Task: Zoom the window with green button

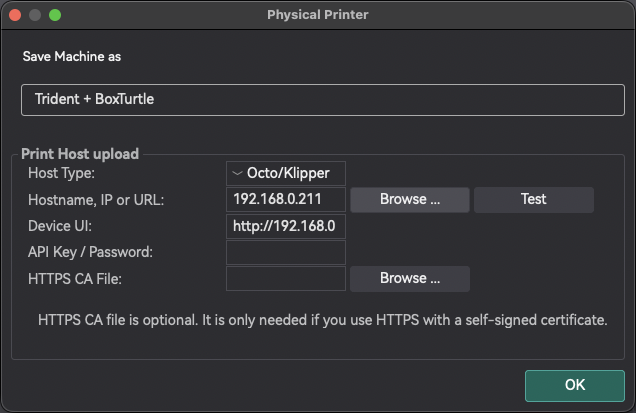Action: (x=55, y=15)
